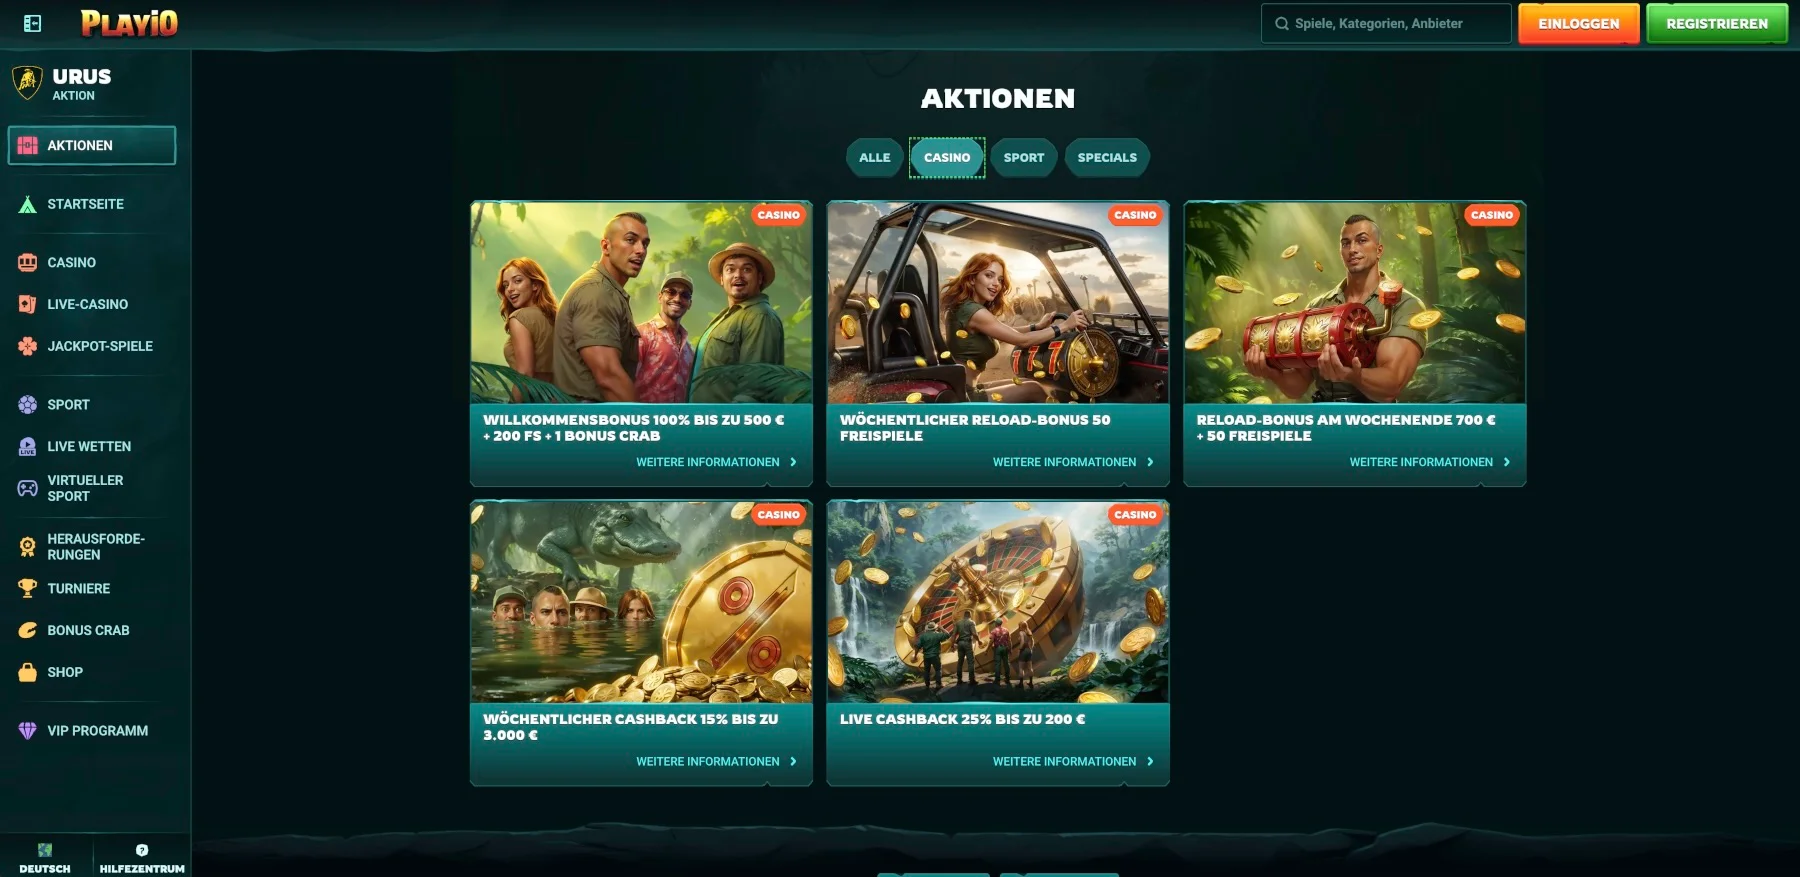1800x877 pixels.
Task: Click the Shop bag icon
Action: point(28,672)
